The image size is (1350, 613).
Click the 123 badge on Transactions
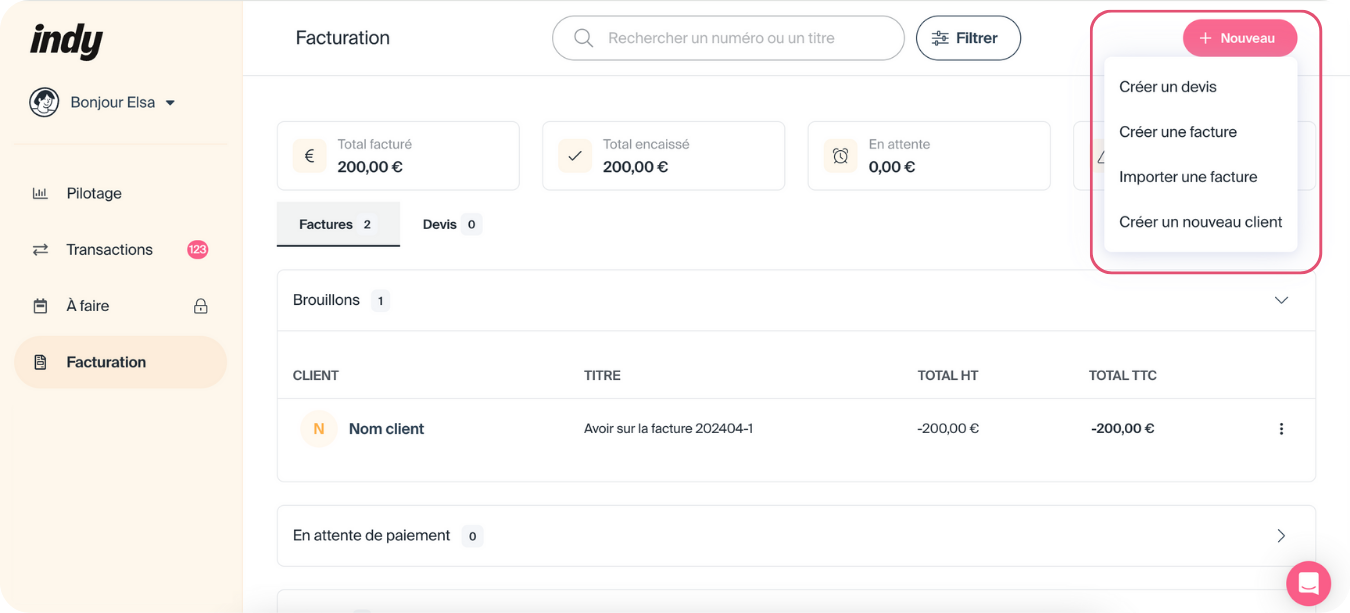(x=197, y=250)
